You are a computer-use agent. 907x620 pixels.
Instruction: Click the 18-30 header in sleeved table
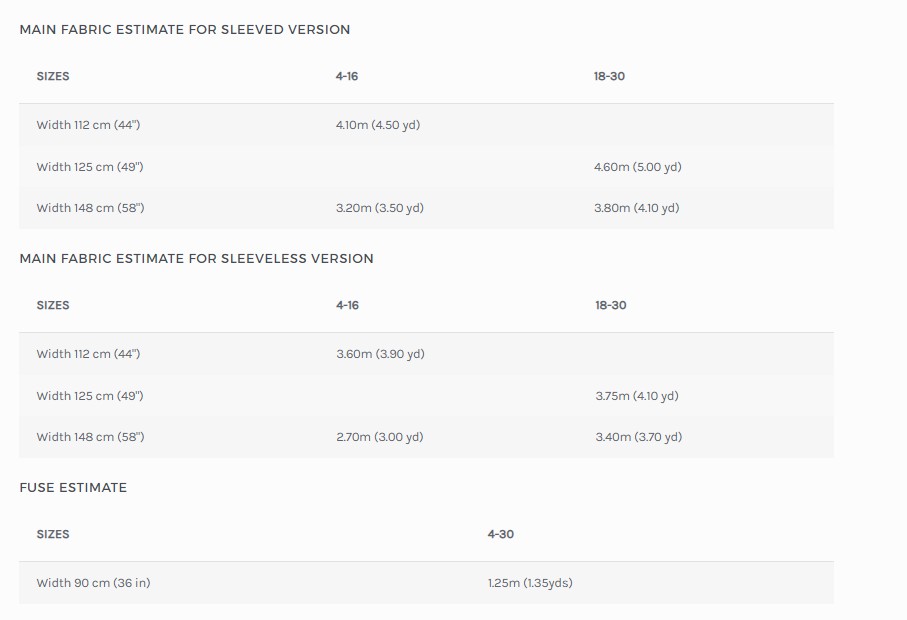[x=609, y=76]
